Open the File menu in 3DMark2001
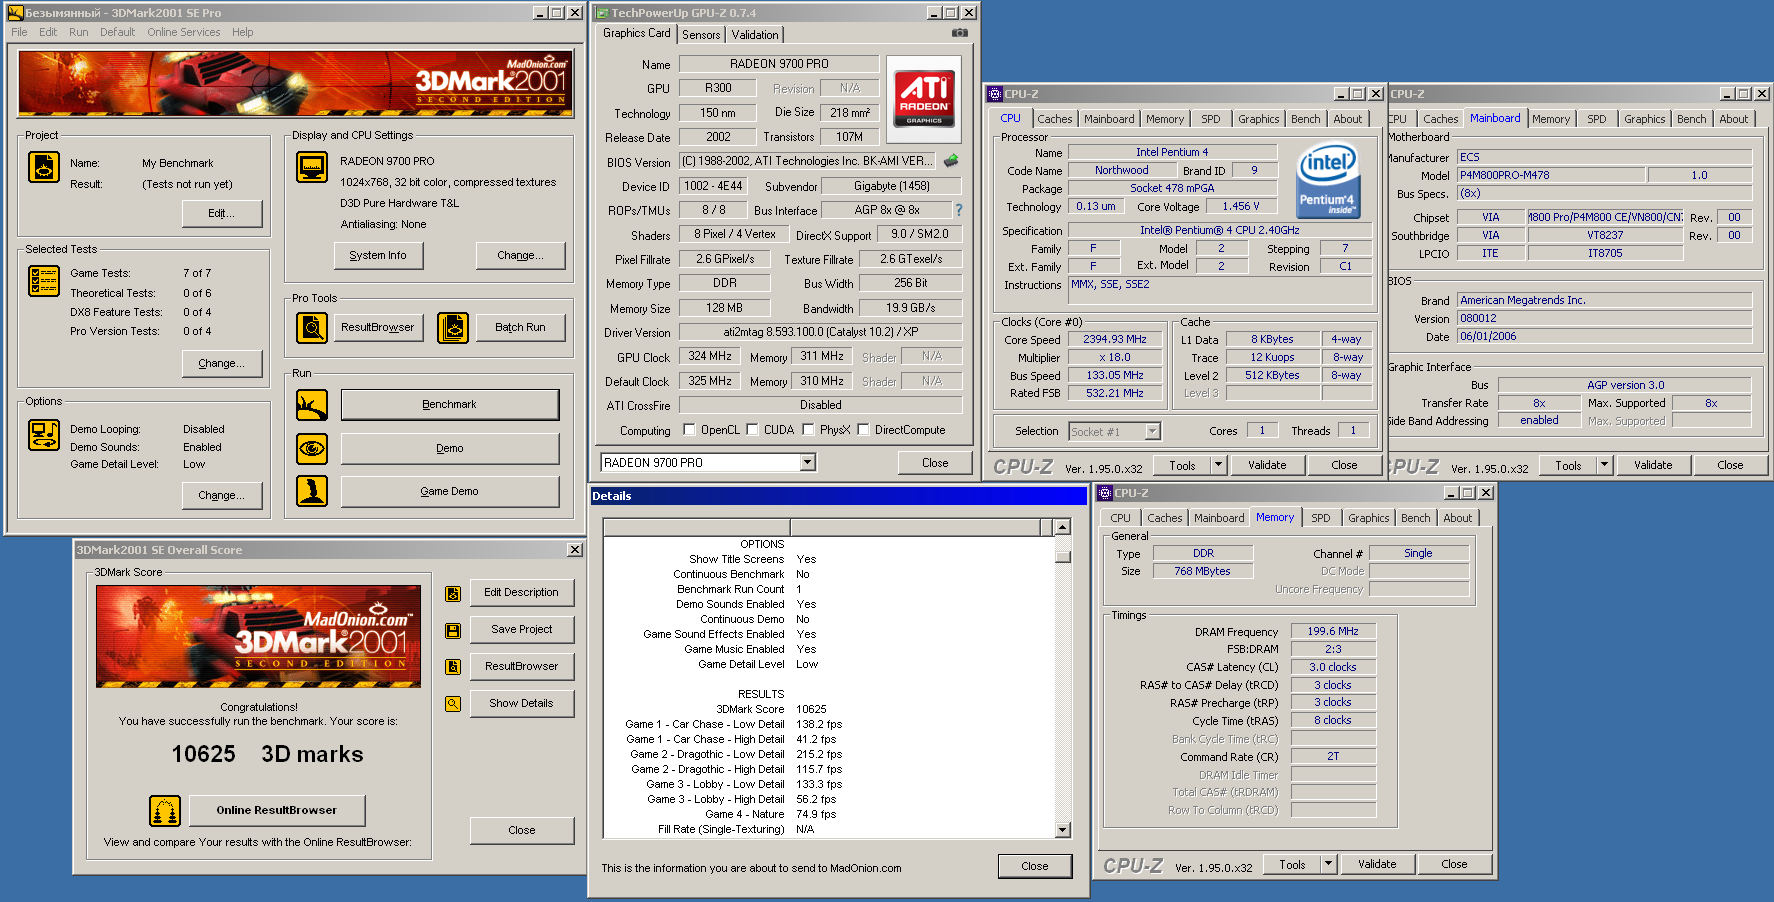This screenshot has width=1774, height=902. (19, 32)
